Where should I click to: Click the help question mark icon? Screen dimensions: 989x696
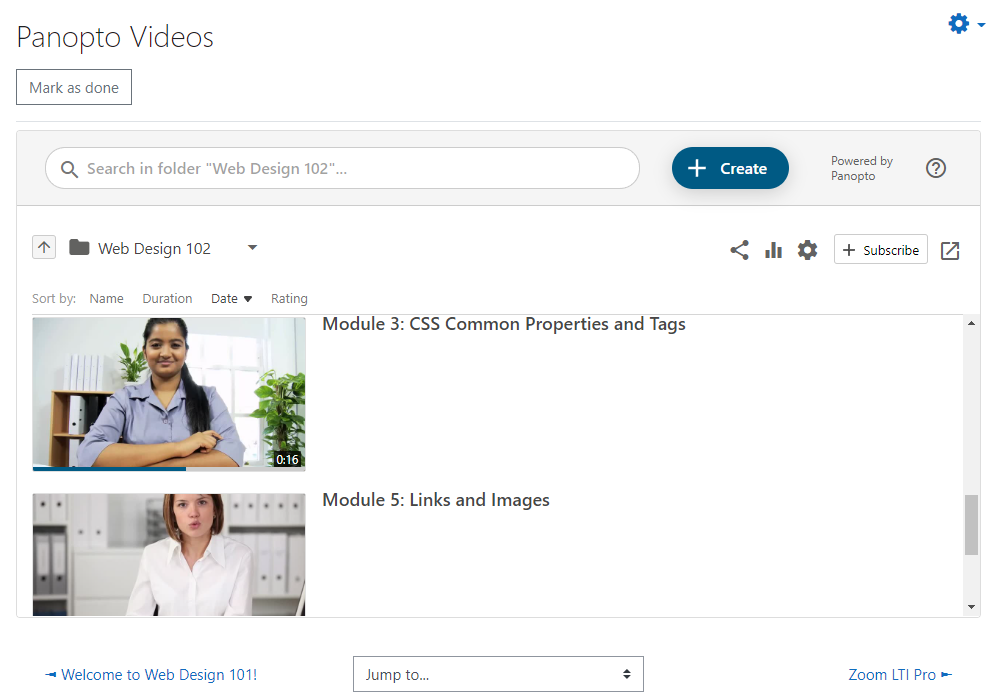[x=935, y=168]
